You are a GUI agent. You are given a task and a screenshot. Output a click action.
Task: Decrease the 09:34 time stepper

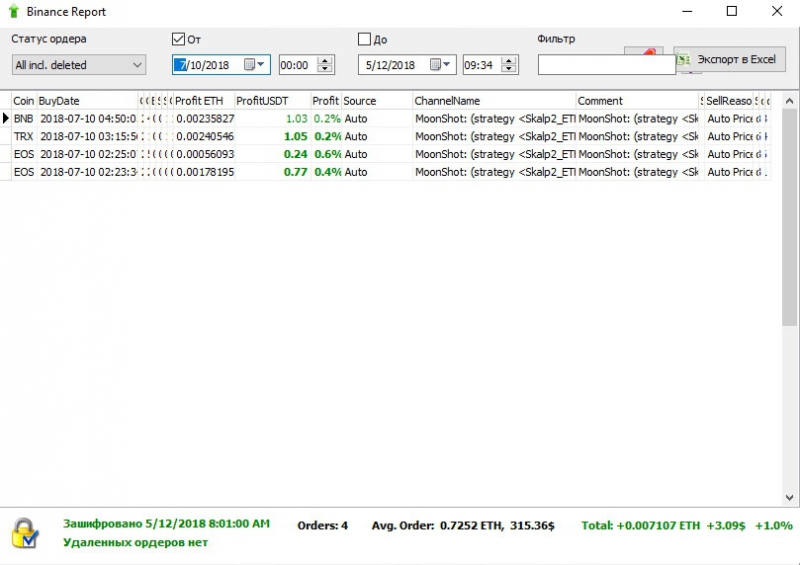(509, 69)
